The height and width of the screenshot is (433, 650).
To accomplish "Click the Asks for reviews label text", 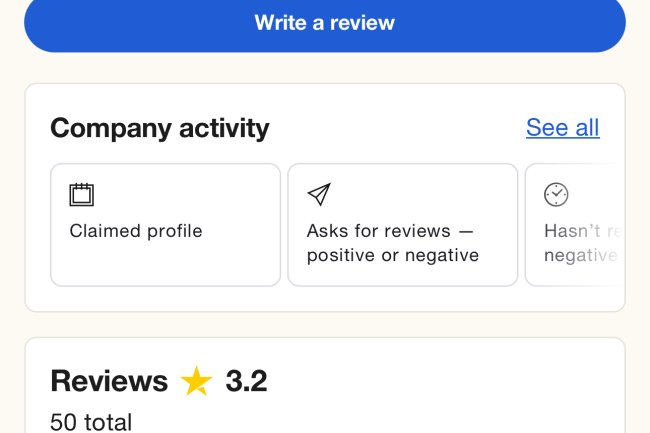I will [x=378, y=231].
